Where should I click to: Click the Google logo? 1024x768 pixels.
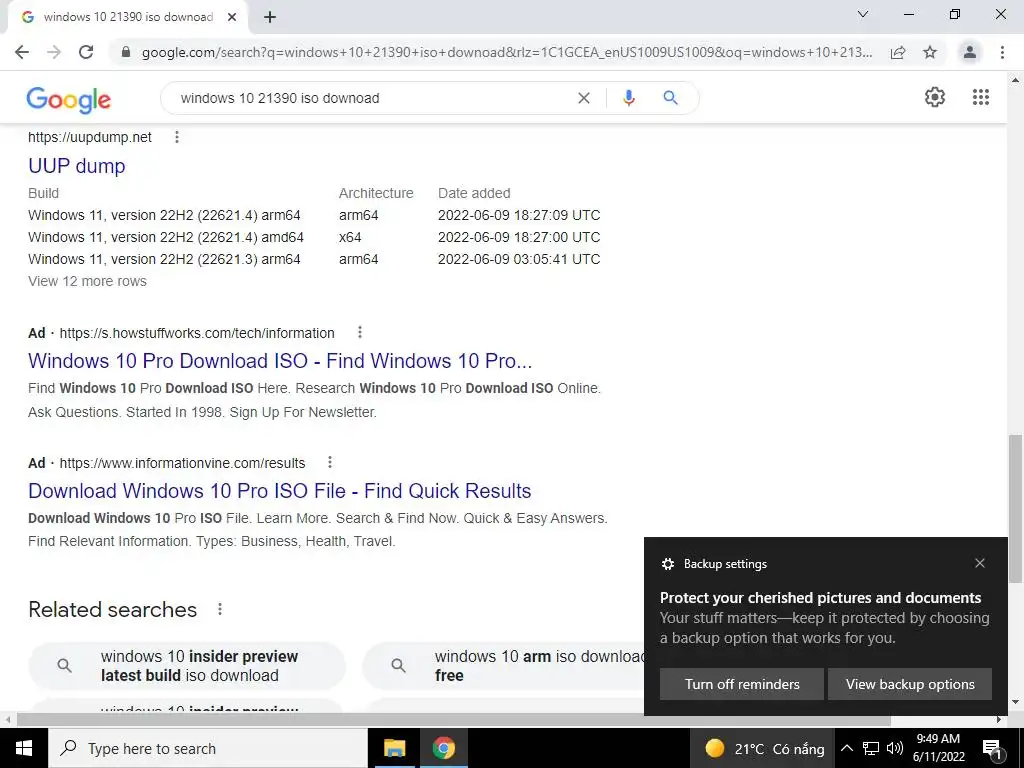tap(69, 99)
